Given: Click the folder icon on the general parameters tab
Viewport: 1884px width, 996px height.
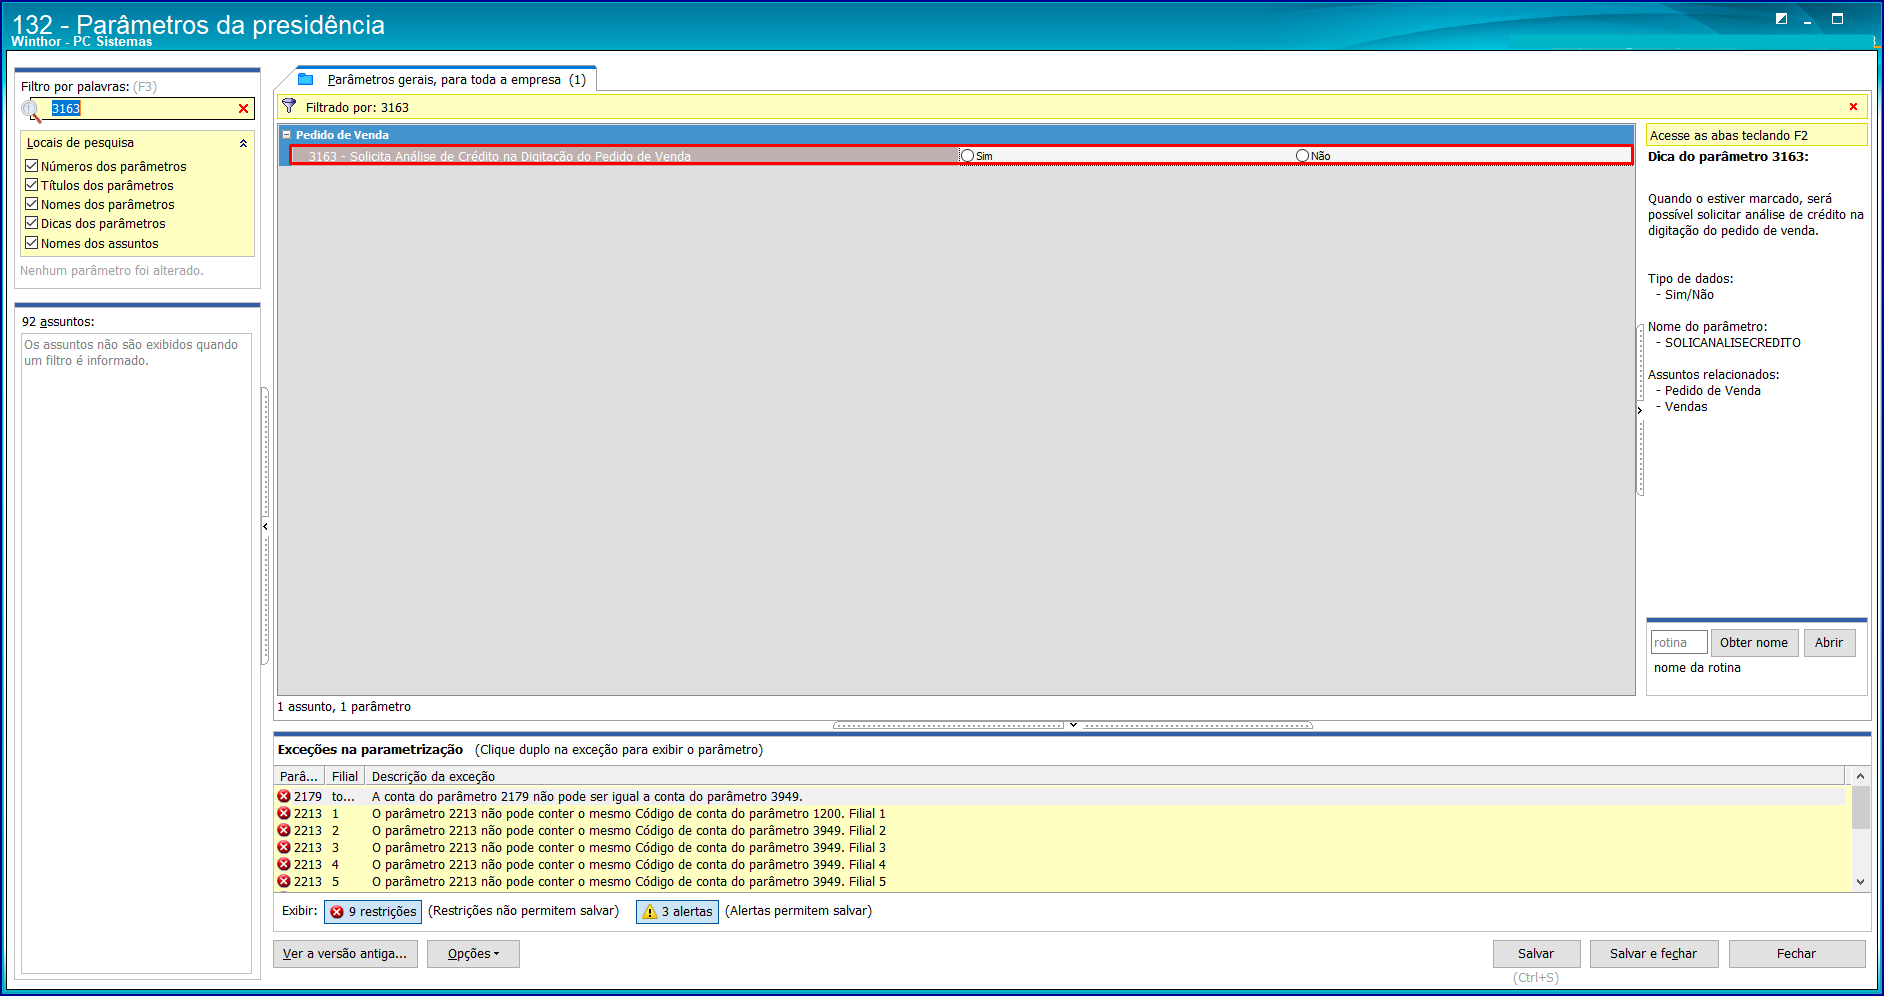Looking at the screenshot, I should (306, 79).
